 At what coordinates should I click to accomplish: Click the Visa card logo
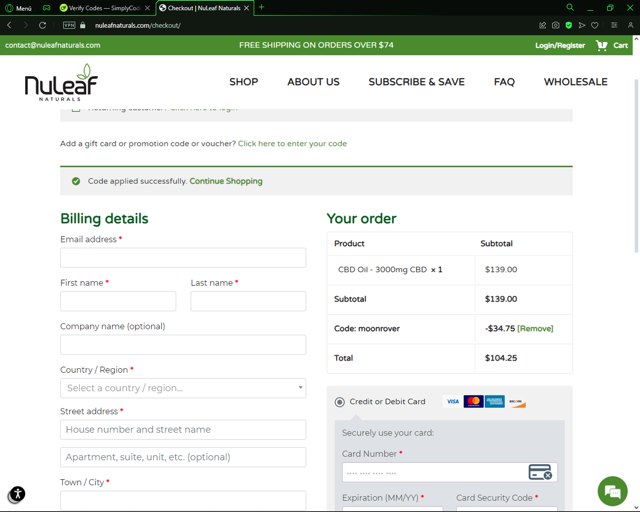coord(452,401)
